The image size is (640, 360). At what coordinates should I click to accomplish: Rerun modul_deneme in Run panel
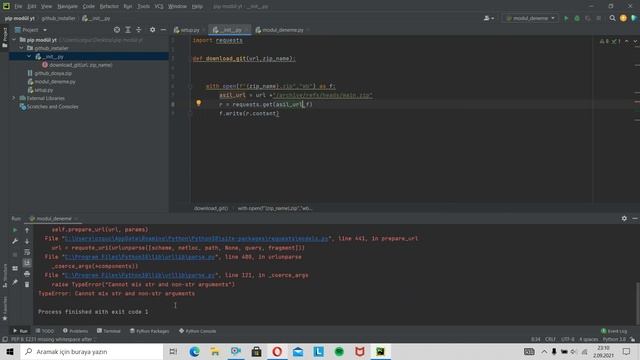pos(15,230)
